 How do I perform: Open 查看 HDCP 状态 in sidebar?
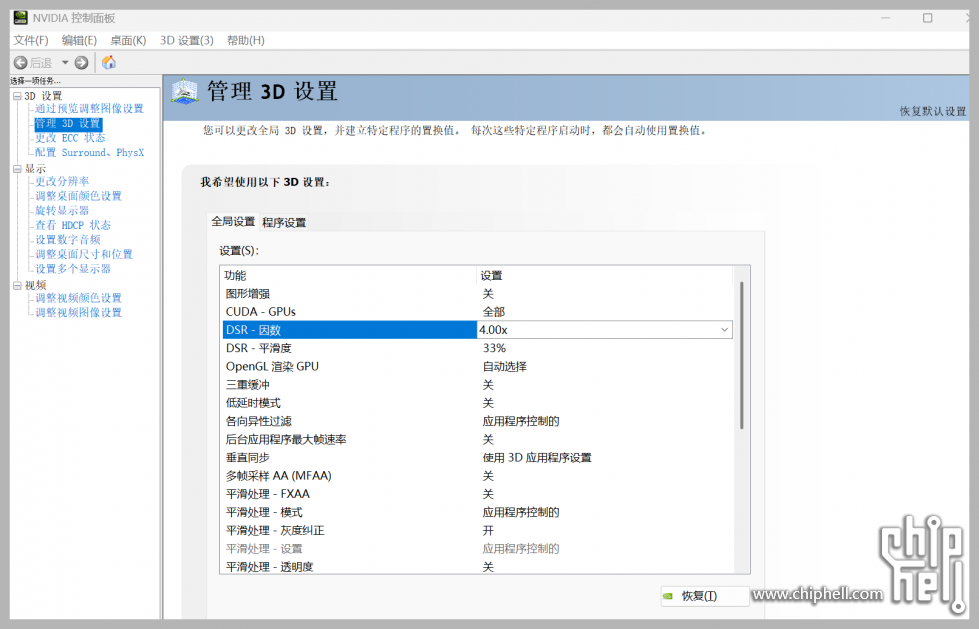click(73, 225)
